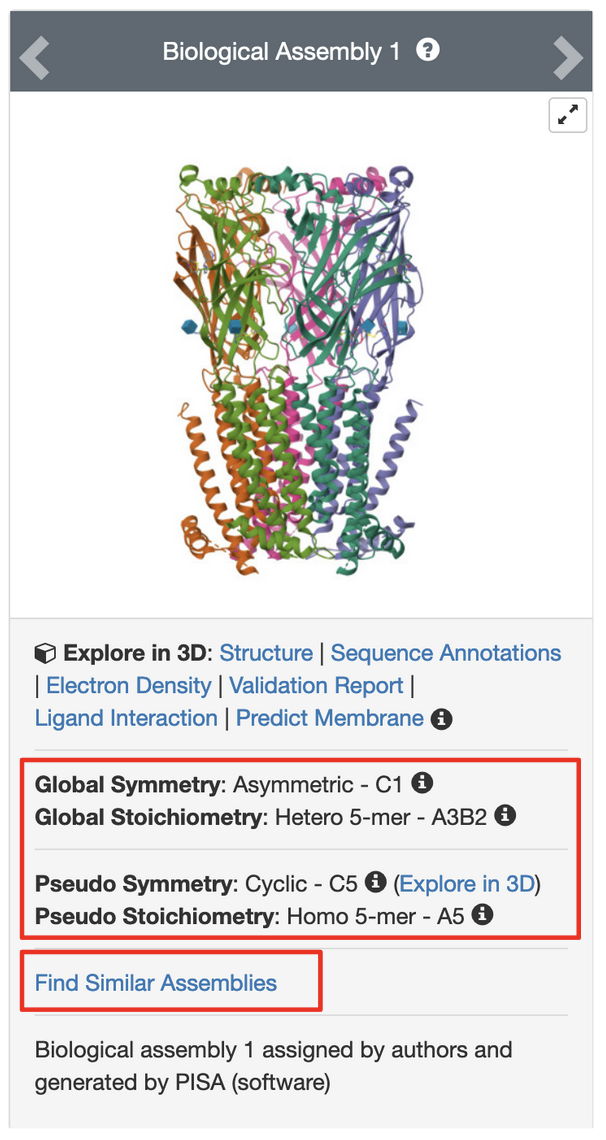Open Ligand Interaction view
This screenshot has width=606, height=1140.
point(126,718)
